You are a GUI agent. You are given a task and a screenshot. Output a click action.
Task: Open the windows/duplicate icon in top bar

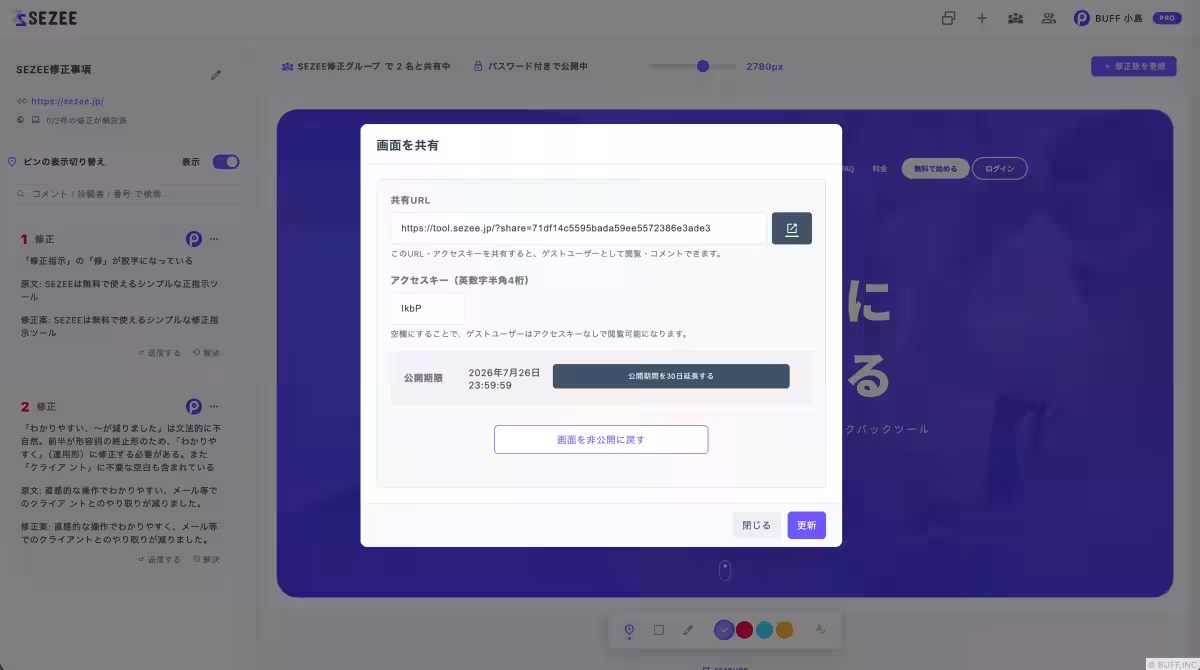pyautogui.click(x=949, y=18)
